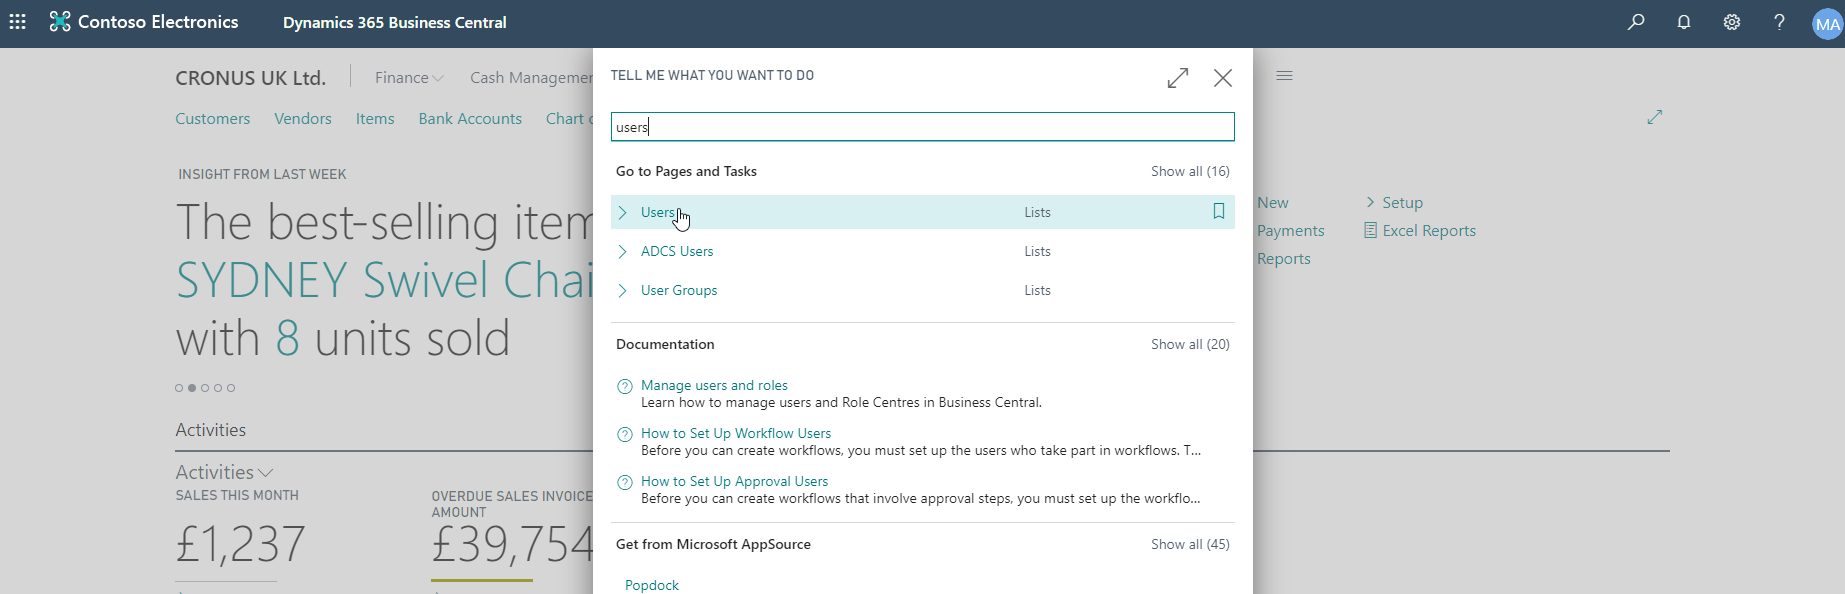Open the Finance dropdown menu

(409, 77)
